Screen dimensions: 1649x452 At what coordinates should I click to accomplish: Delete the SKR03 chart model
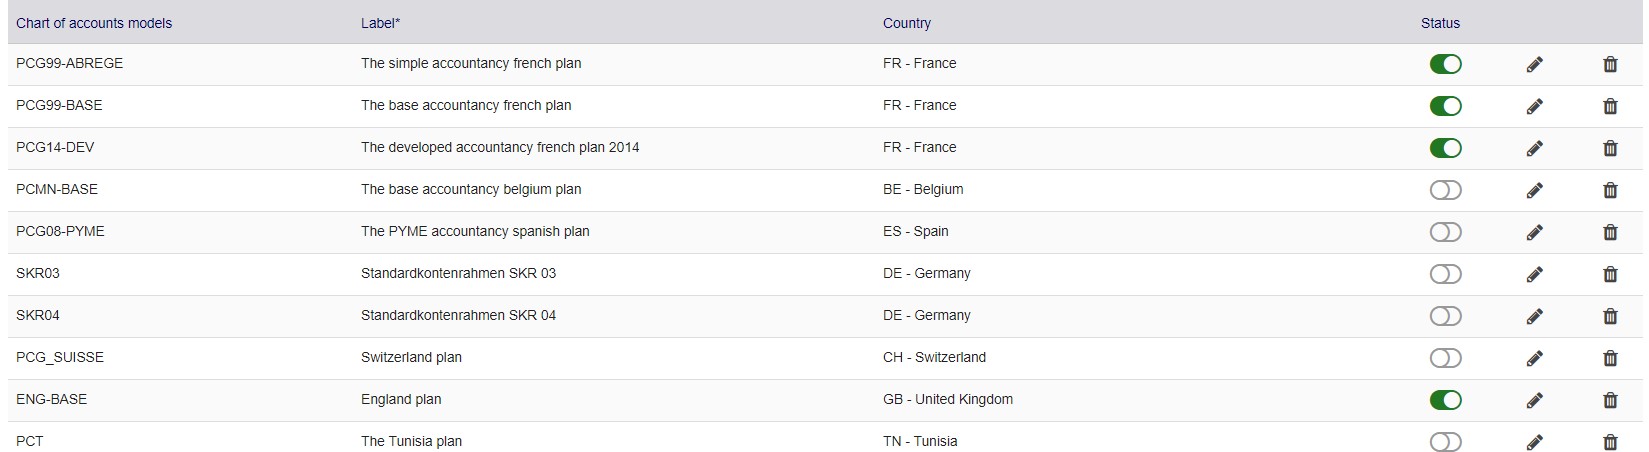(x=1610, y=274)
